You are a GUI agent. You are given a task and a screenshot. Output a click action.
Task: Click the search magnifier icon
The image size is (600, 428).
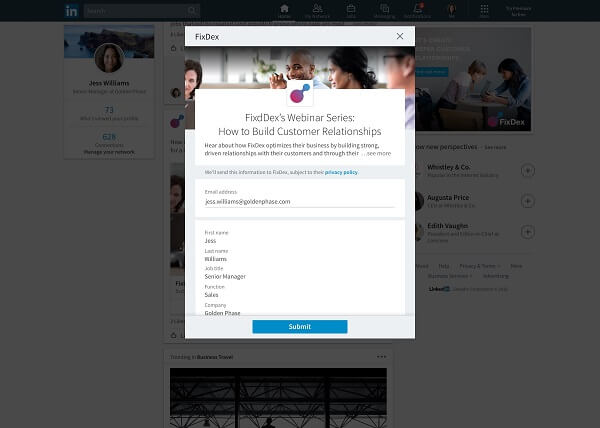coord(192,11)
